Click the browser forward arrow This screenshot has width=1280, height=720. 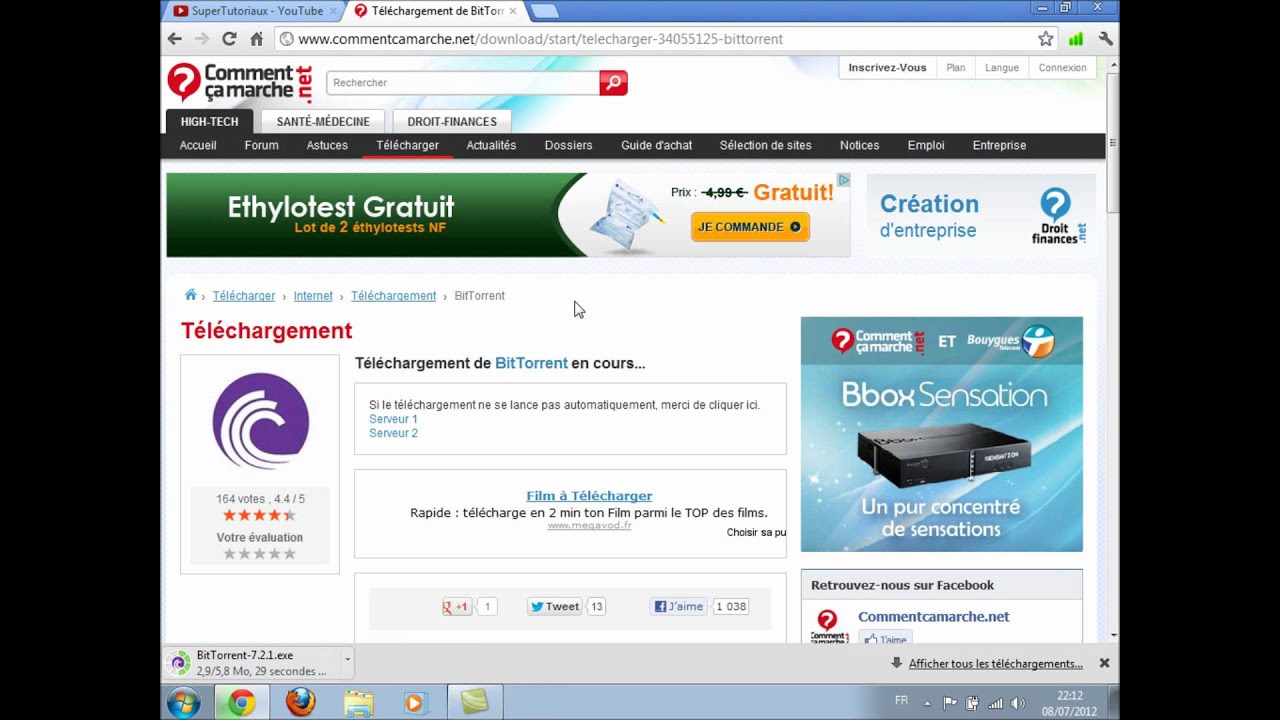tap(202, 39)
